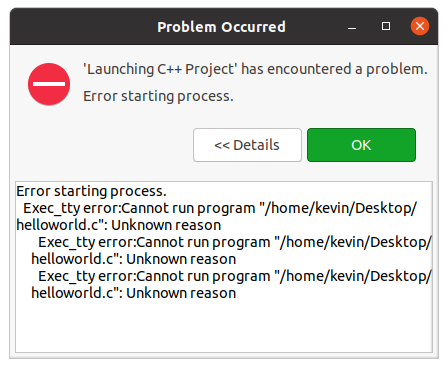Click the empty space inside the details text box

tap(224, 327)
